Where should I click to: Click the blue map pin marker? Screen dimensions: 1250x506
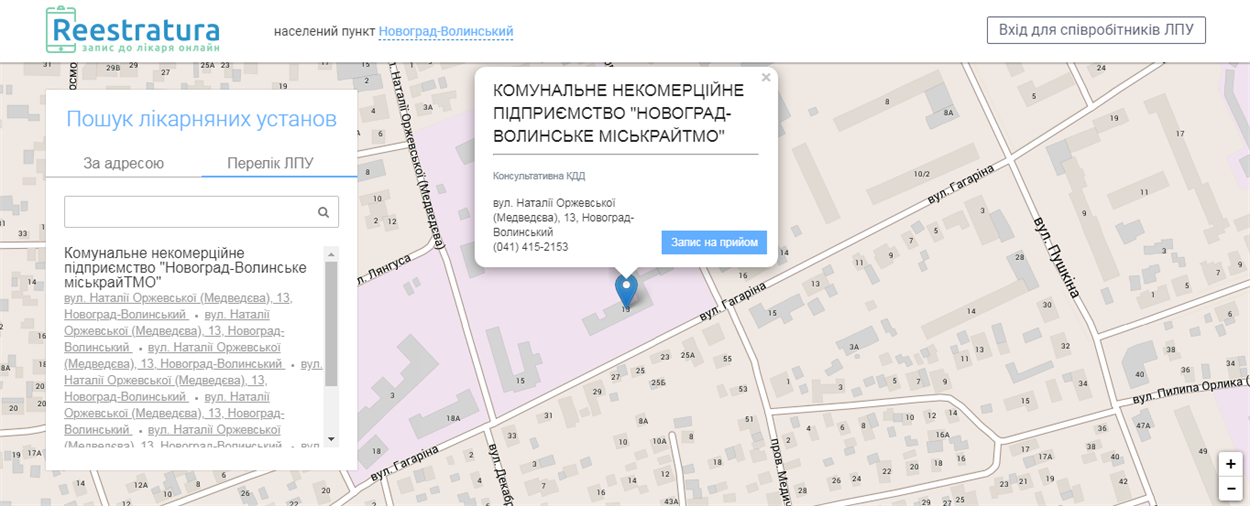point(626,291)
